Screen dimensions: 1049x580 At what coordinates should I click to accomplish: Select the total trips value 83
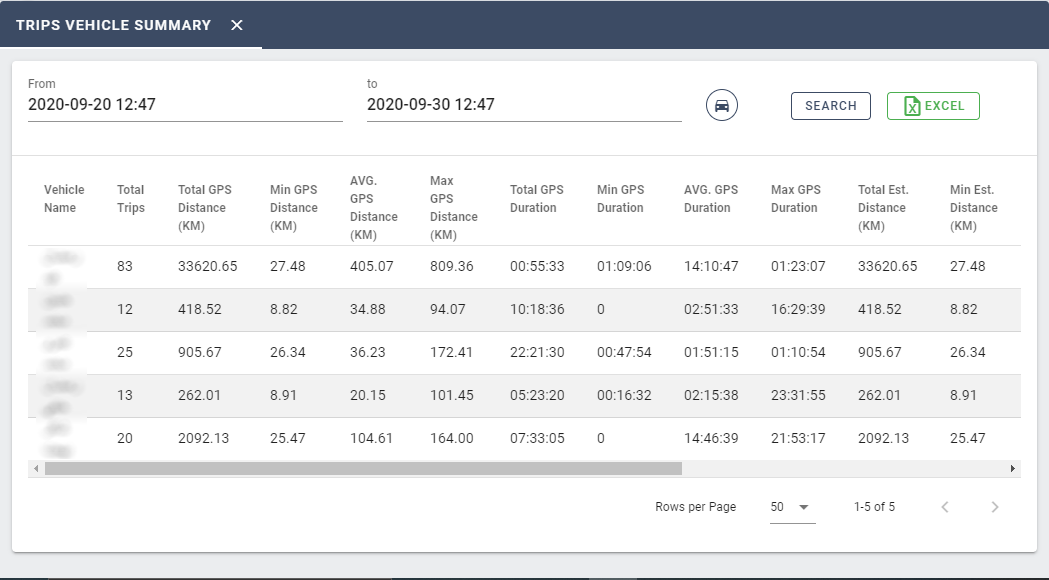coord(124,266)
